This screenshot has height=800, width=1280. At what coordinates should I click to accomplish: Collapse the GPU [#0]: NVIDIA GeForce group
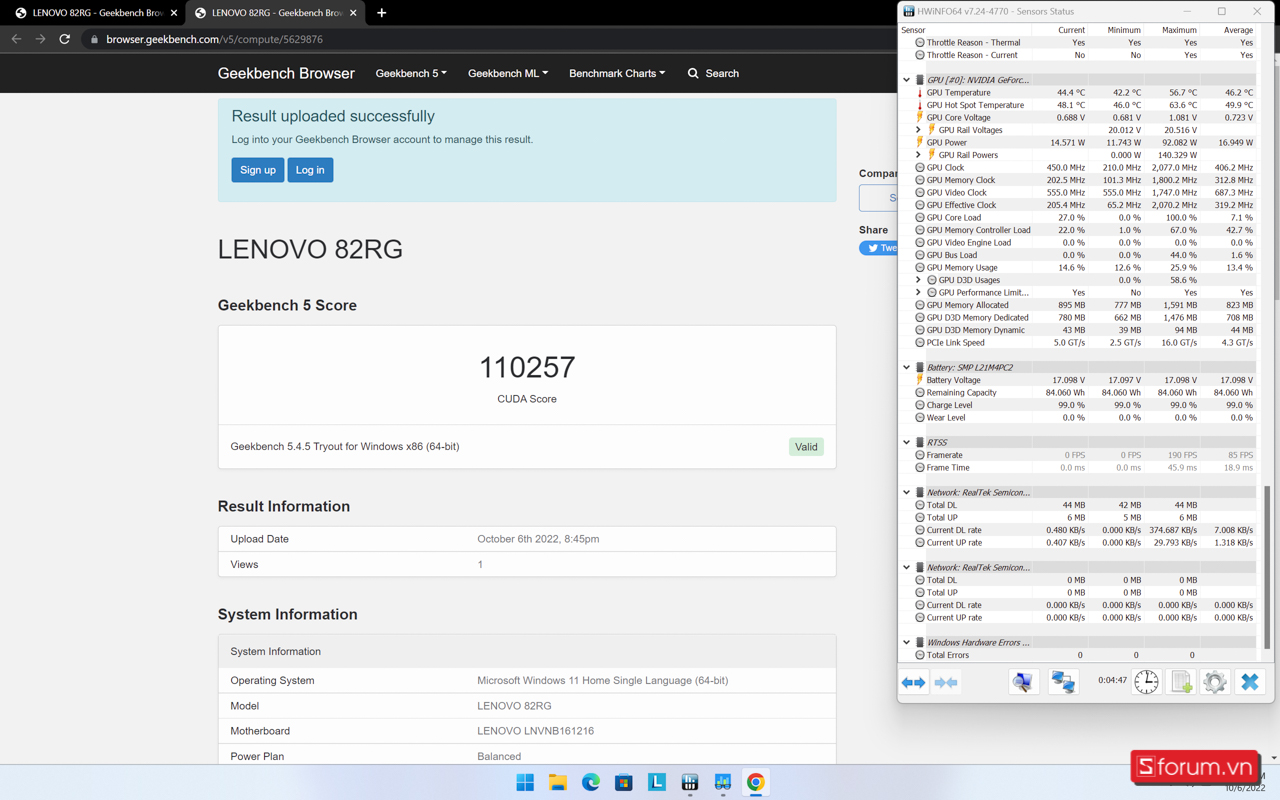click(x=907, y=80)
